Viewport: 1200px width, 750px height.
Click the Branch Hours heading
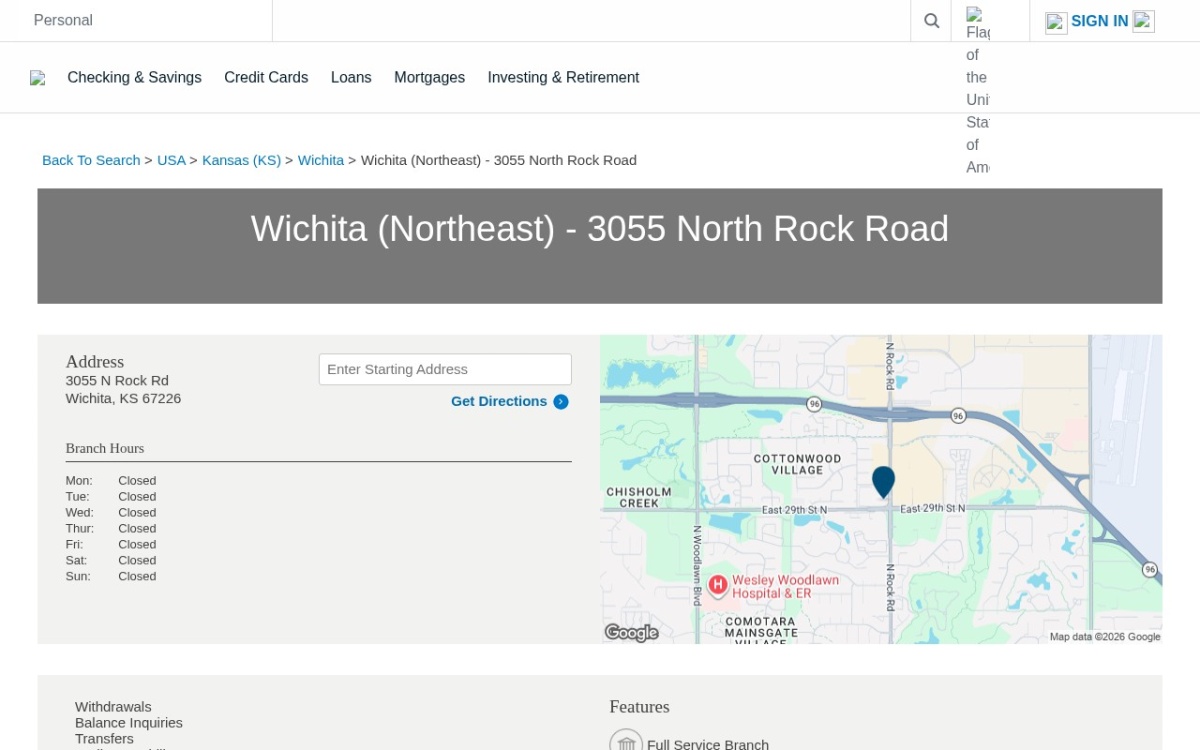pyautogui.click(x=105, y=448)
